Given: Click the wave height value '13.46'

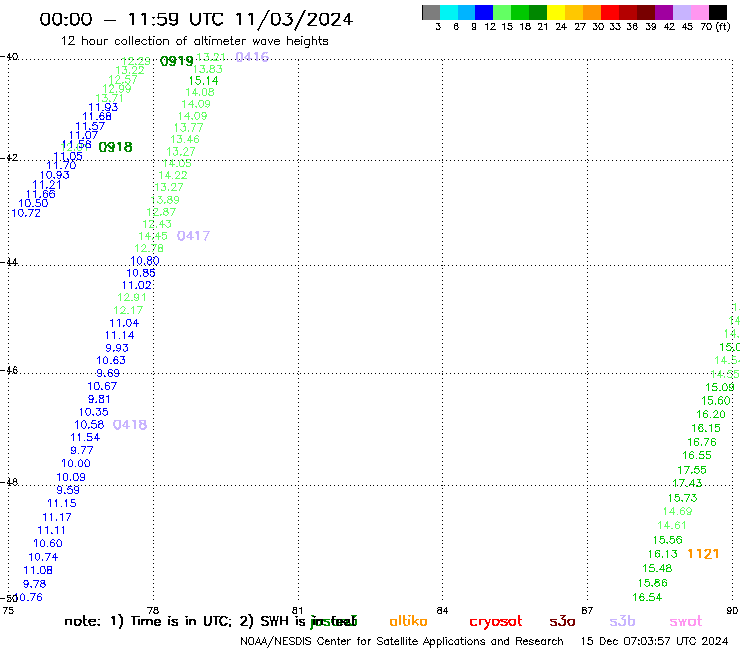Looking at the screenshot, I should pos(185,139).
